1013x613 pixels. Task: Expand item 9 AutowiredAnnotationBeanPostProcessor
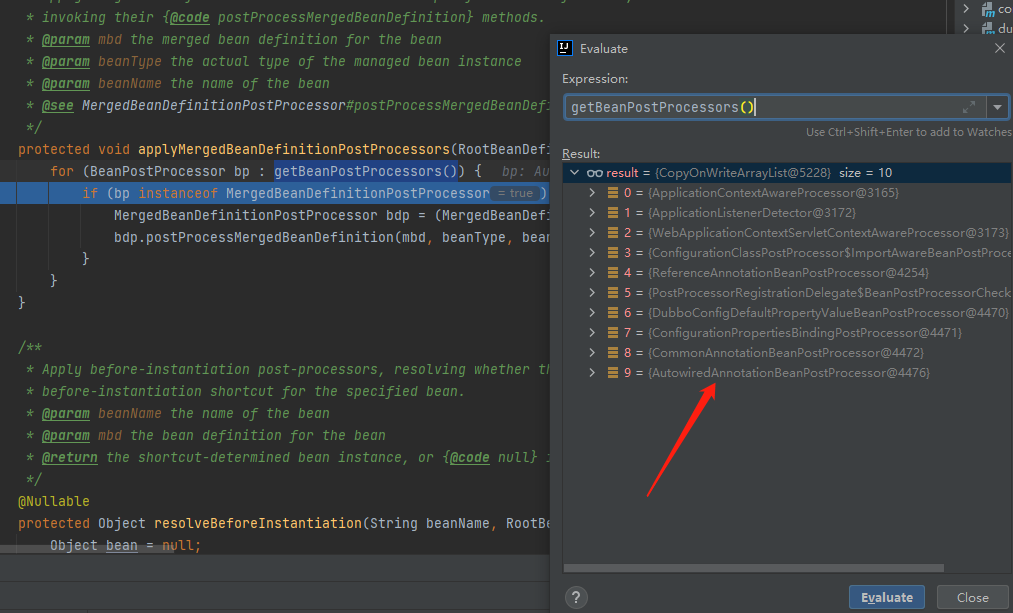pos(592,373)
